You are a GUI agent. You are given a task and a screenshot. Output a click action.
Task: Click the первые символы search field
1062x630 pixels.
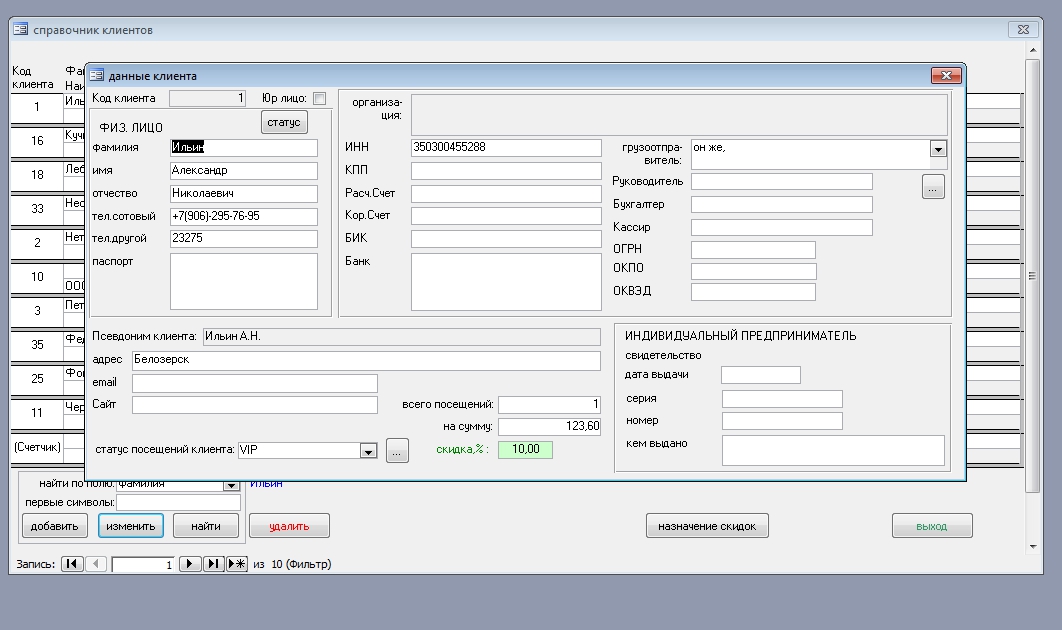pos(178,503)
